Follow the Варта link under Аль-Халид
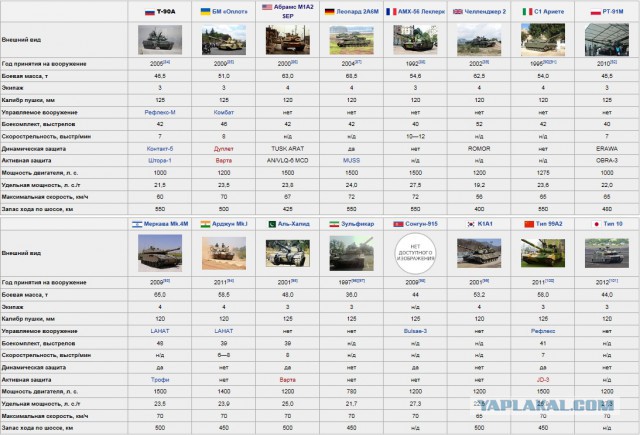This screenshot has height=435, width=640. [288, 380]
